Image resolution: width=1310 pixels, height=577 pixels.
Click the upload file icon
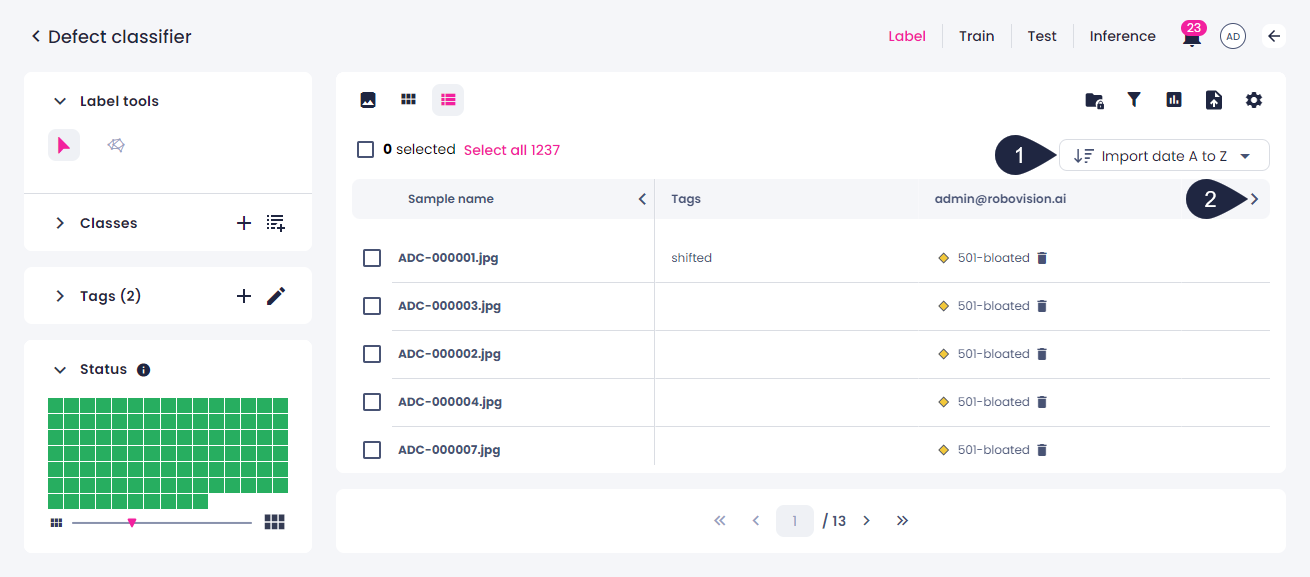(1214, 100)
